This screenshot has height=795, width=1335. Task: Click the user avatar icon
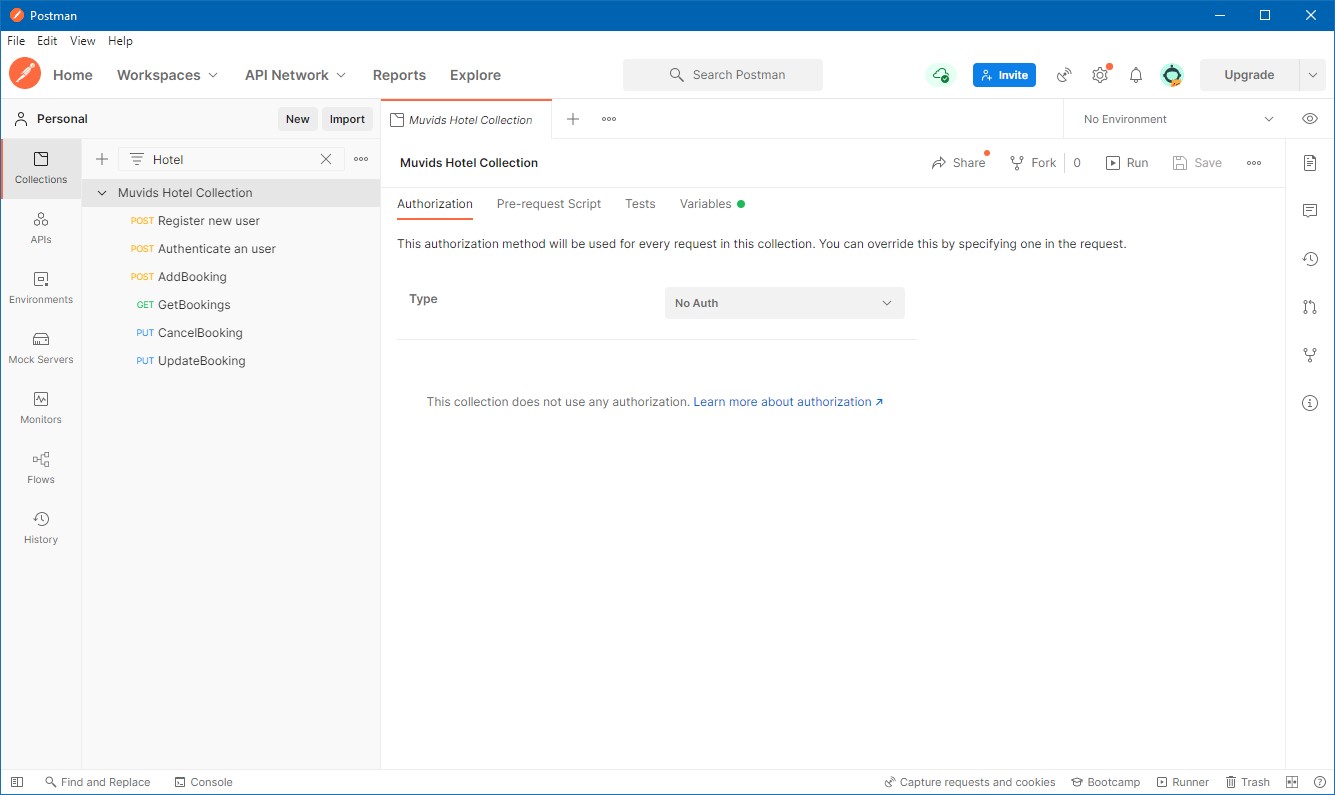tap(1172, 75)
